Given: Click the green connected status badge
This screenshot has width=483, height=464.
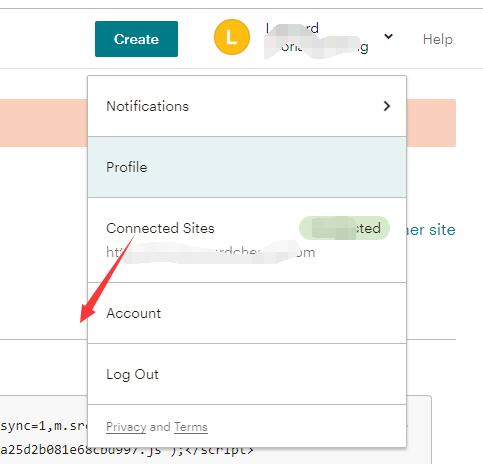Looking at the screenshot, I should click(x=344, y=228).
